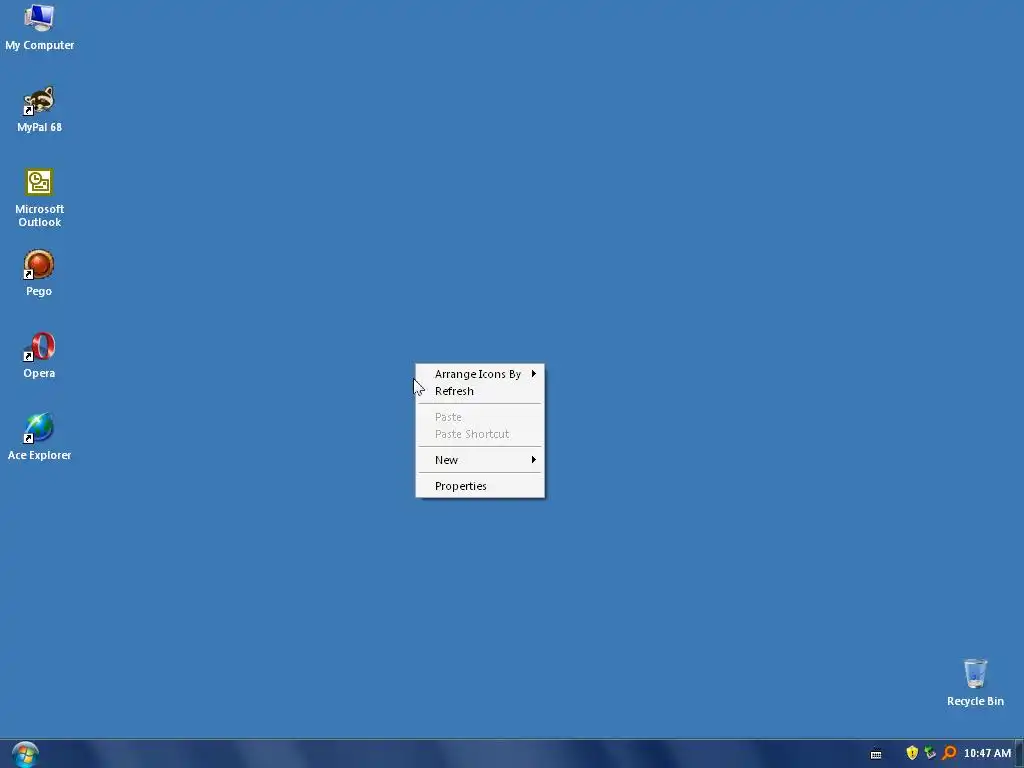Open the New submenu
This screenshot has height=768, width=1024.
tap(480, 460)
